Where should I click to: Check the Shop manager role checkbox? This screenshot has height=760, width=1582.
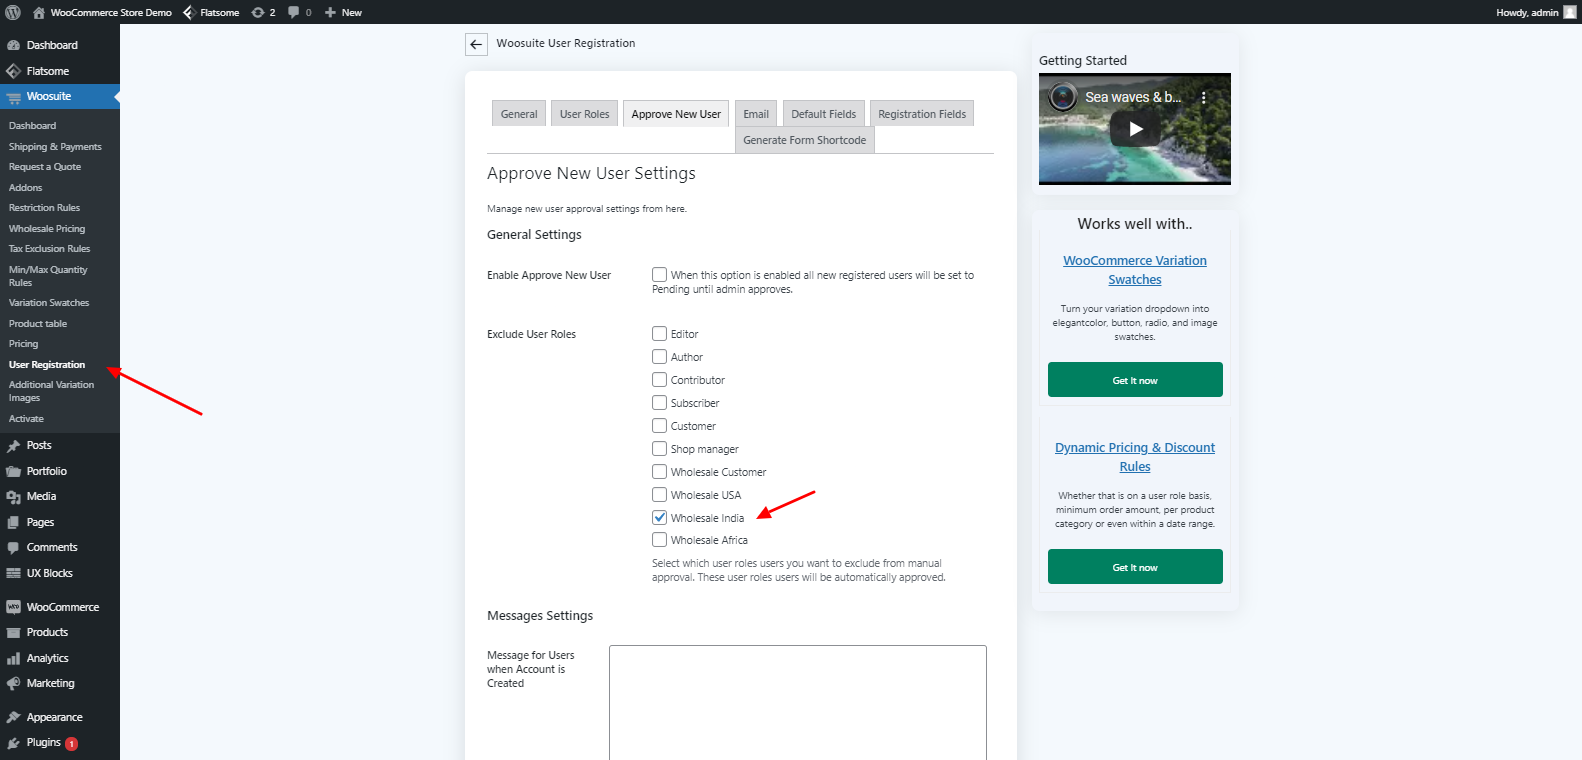(x=660, y=449)
